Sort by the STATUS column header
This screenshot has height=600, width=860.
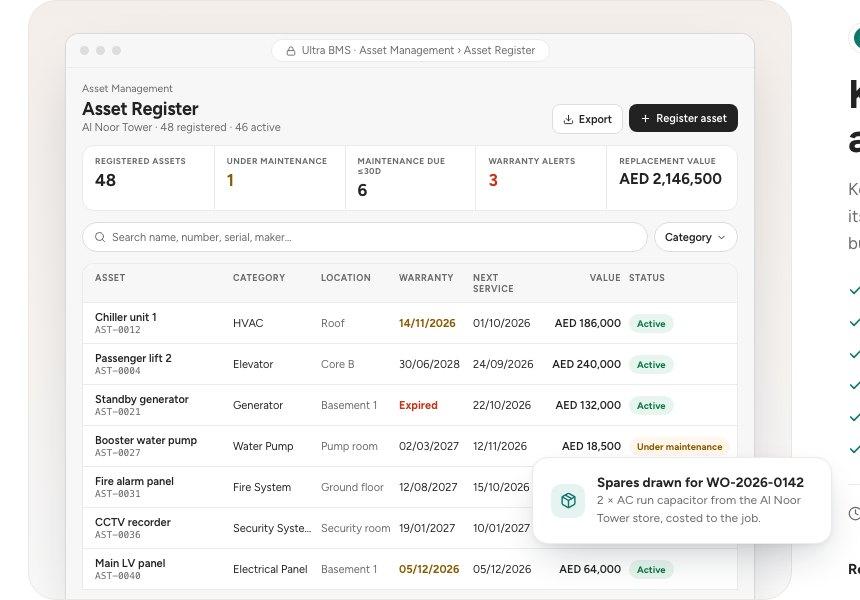click(647, 278)
